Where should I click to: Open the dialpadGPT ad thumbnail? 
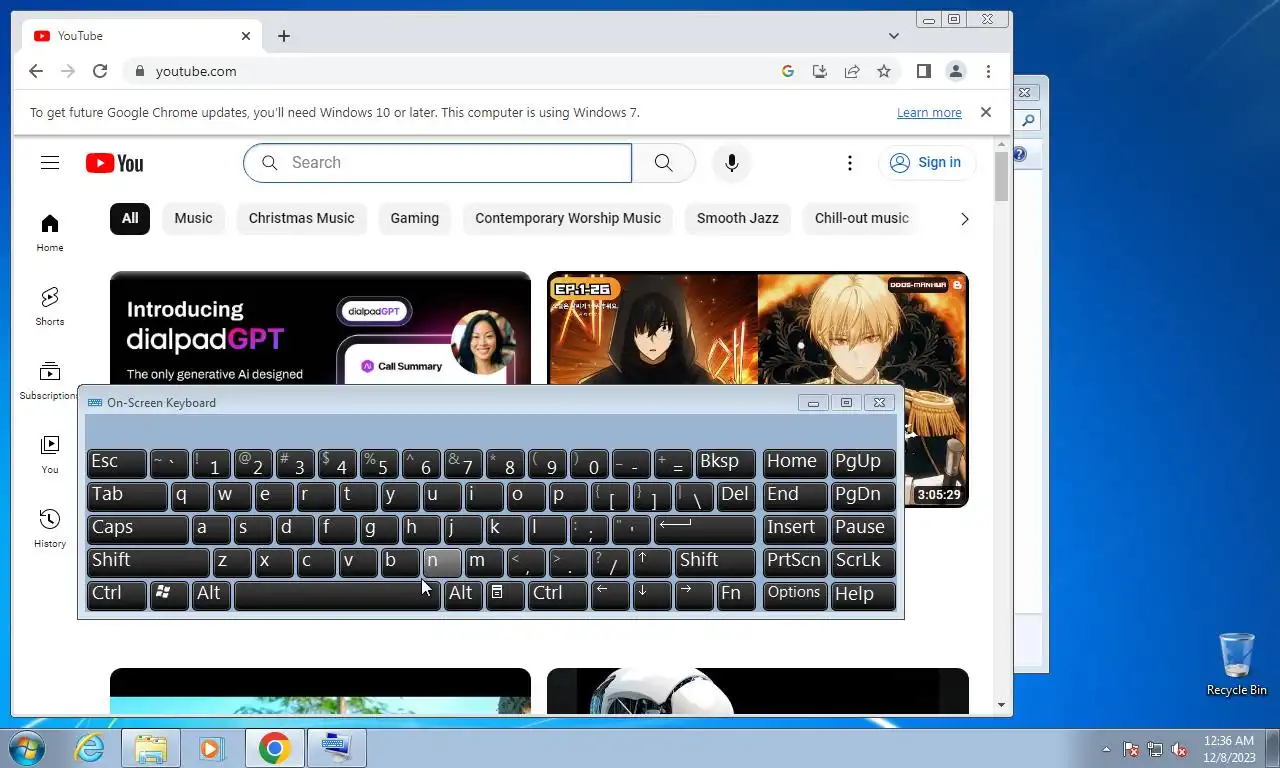[320, 328]
